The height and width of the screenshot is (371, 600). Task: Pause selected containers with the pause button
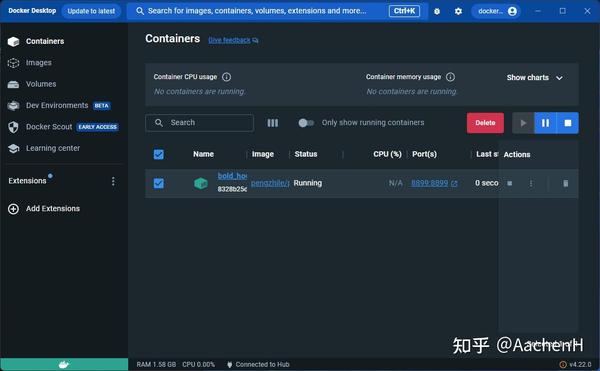point(545,123)
